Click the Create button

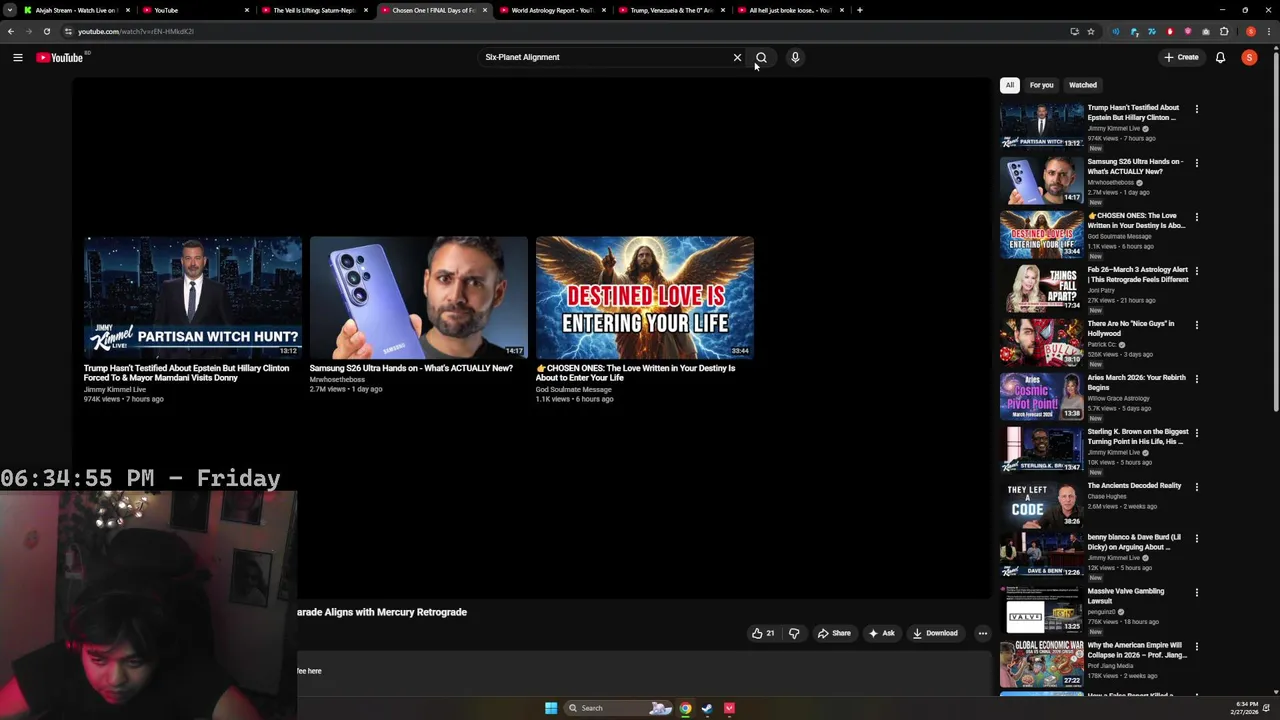[1181, 57]
